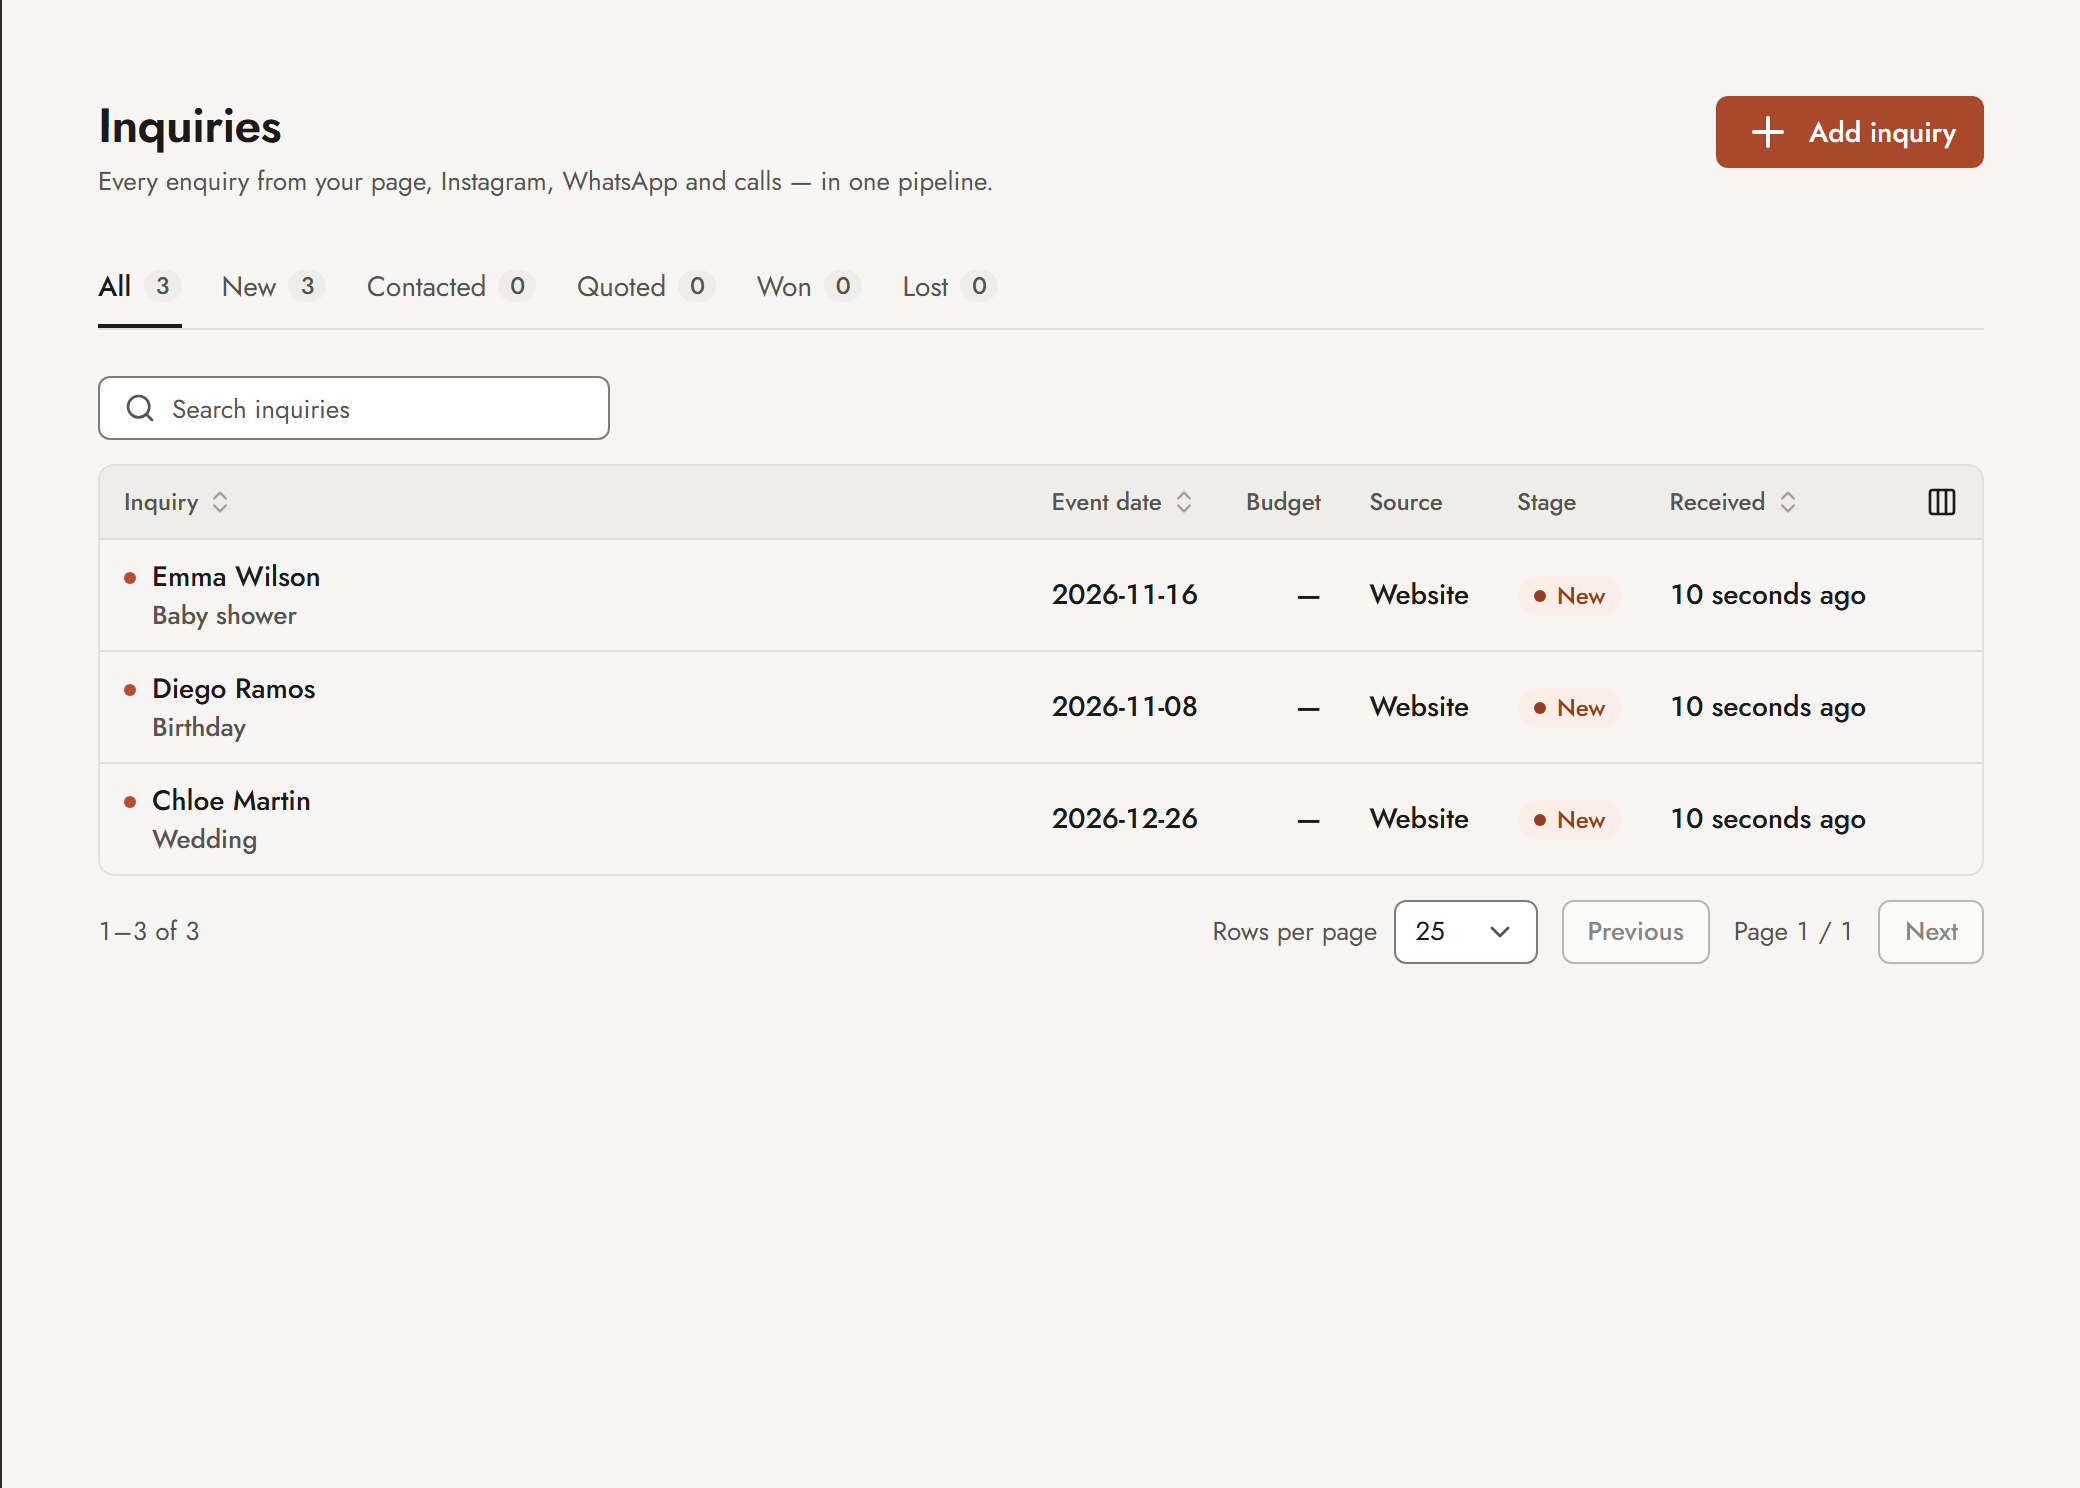Click the New stage badge for Chloe Martin

tap(1569, 820)
